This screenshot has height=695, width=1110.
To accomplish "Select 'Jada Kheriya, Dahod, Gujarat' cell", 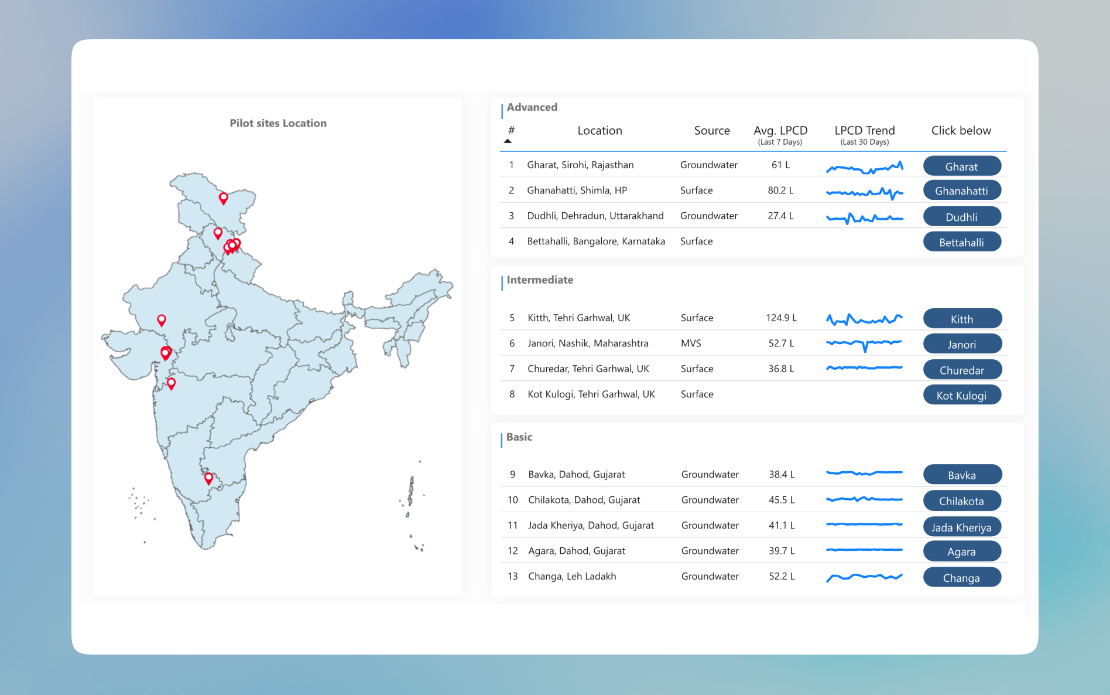I will point(591,525).
